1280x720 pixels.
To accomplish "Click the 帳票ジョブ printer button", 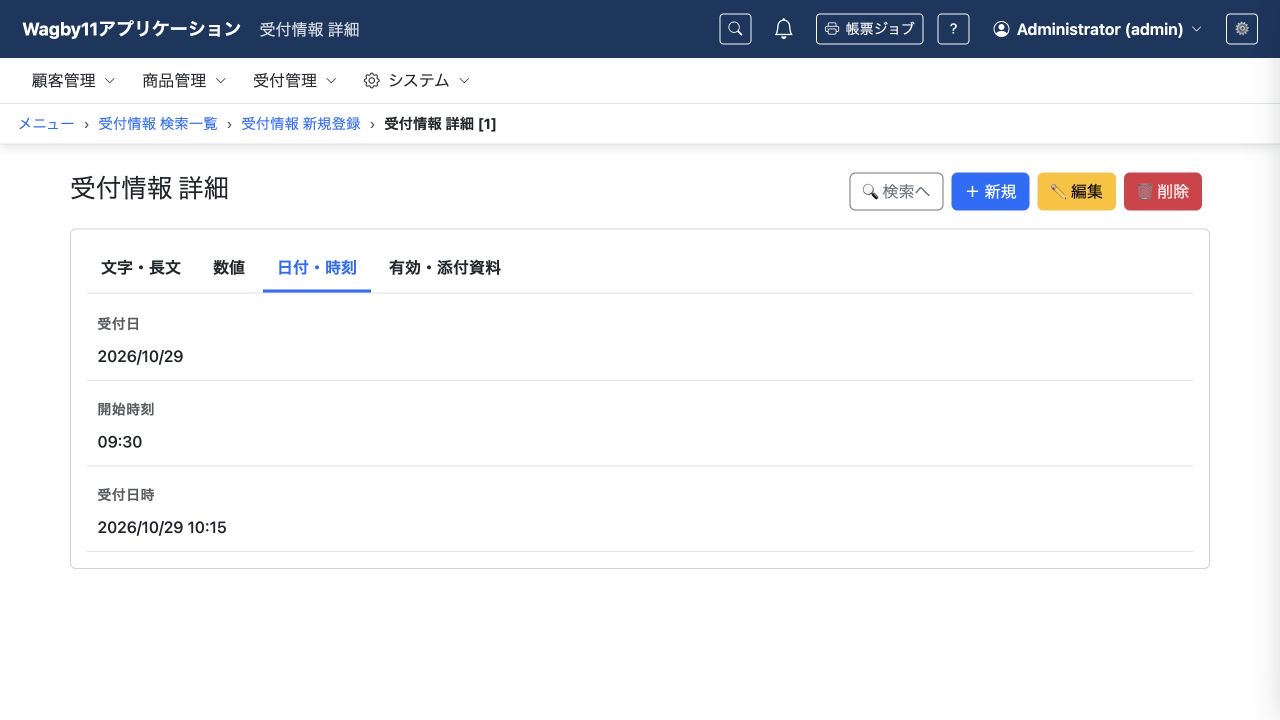I will (x=869, y=29).
